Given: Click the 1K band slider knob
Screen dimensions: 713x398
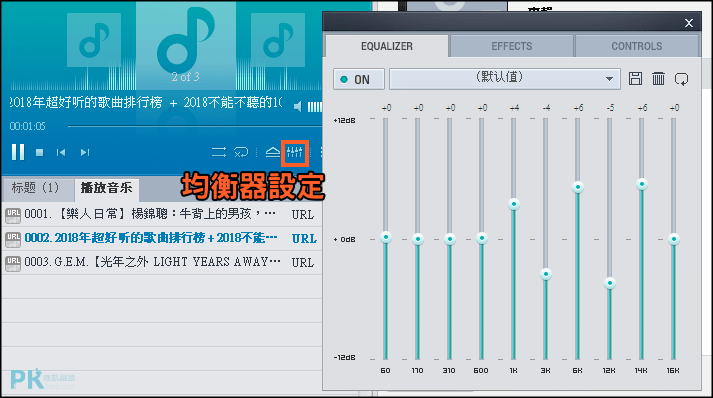Looking at the screenshot, I should tap(514, 204).
